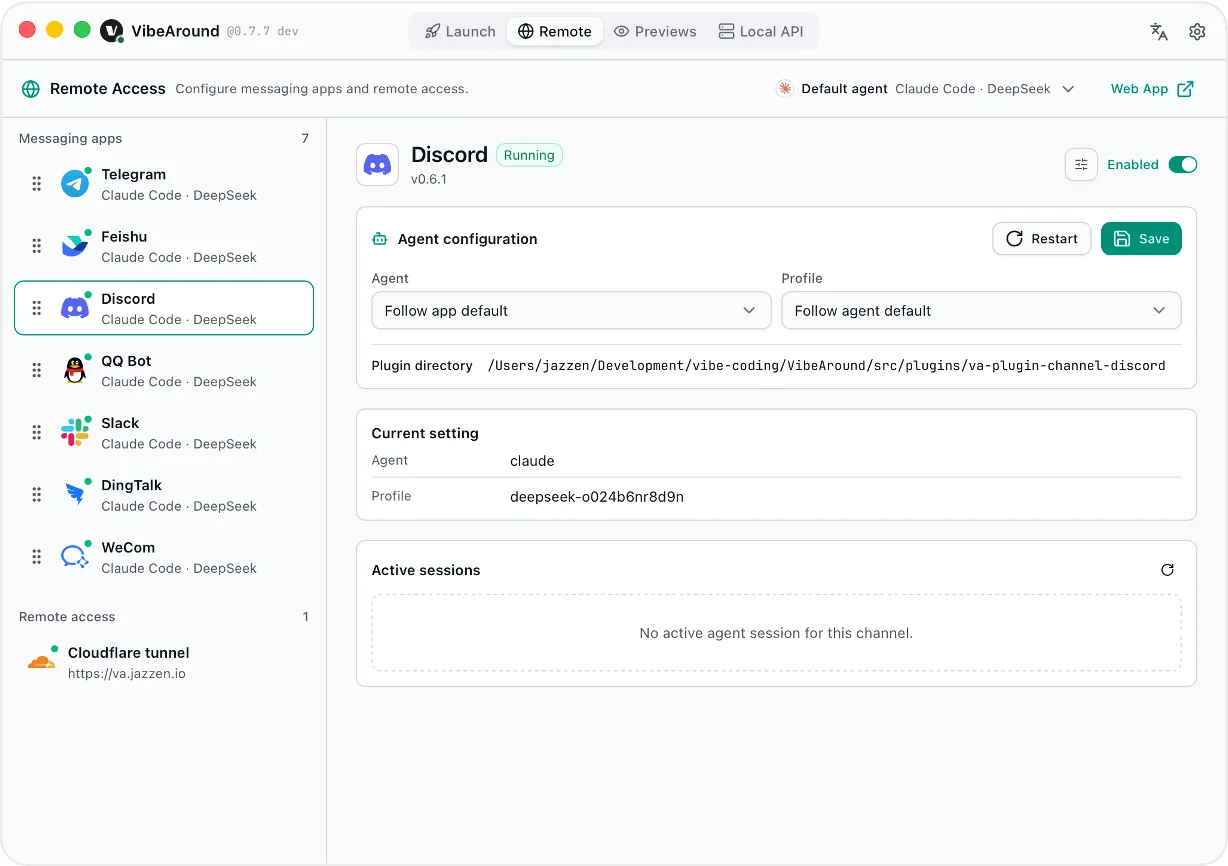
Task: Click the Discord row drag handle
Action: click(36, 308)
